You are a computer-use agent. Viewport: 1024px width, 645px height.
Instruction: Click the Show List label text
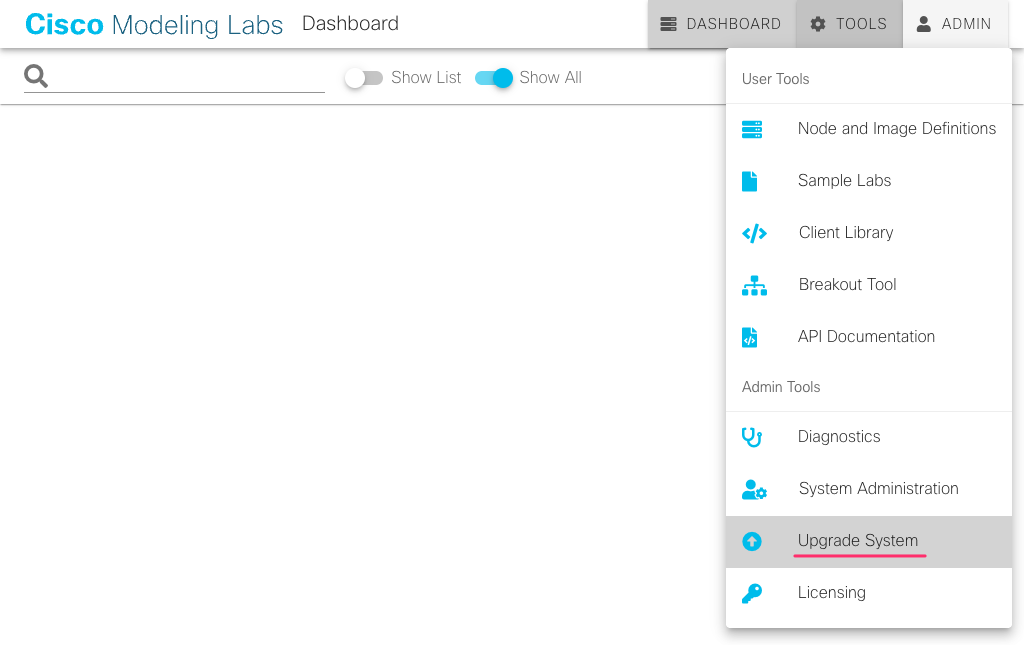[x=426, y=78]
